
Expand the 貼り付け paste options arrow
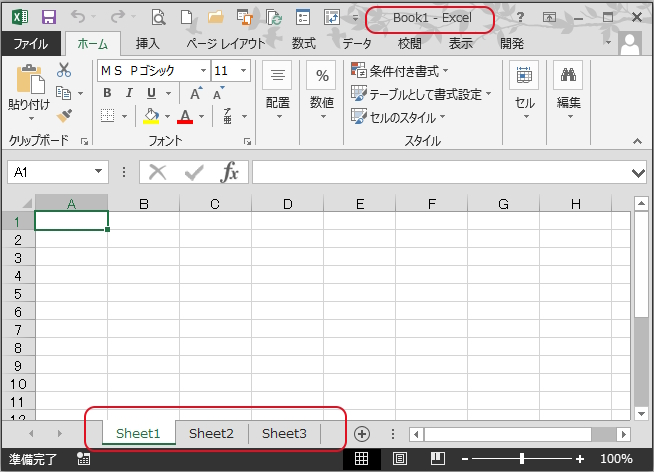click(x=31, y=119)
